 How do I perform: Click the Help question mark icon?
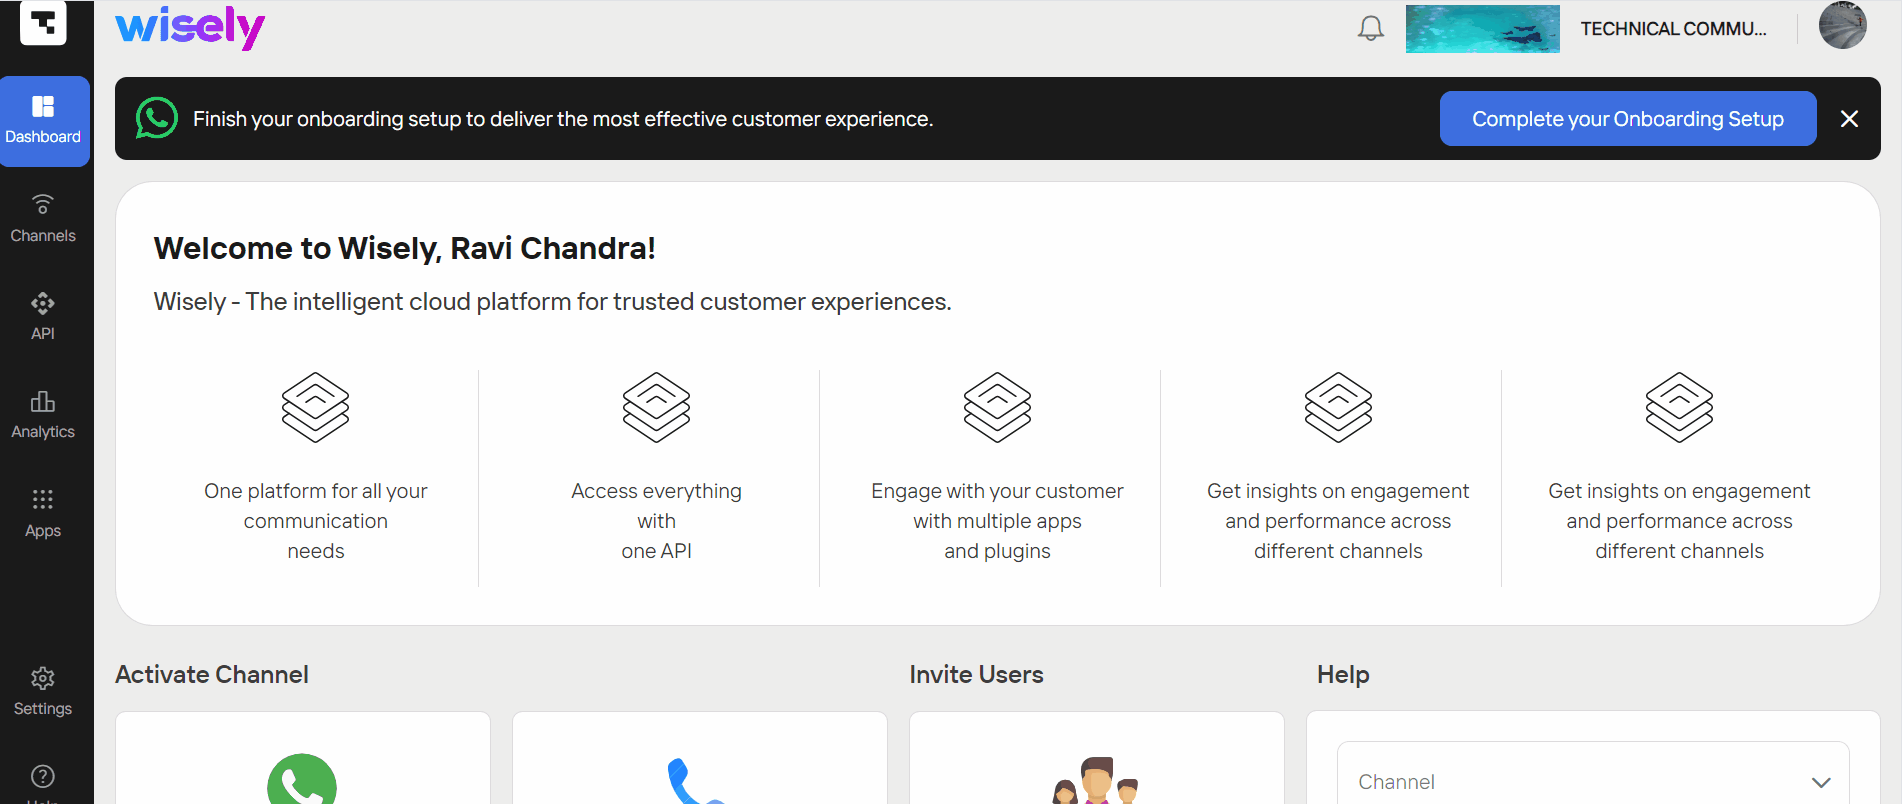(43, 776)
